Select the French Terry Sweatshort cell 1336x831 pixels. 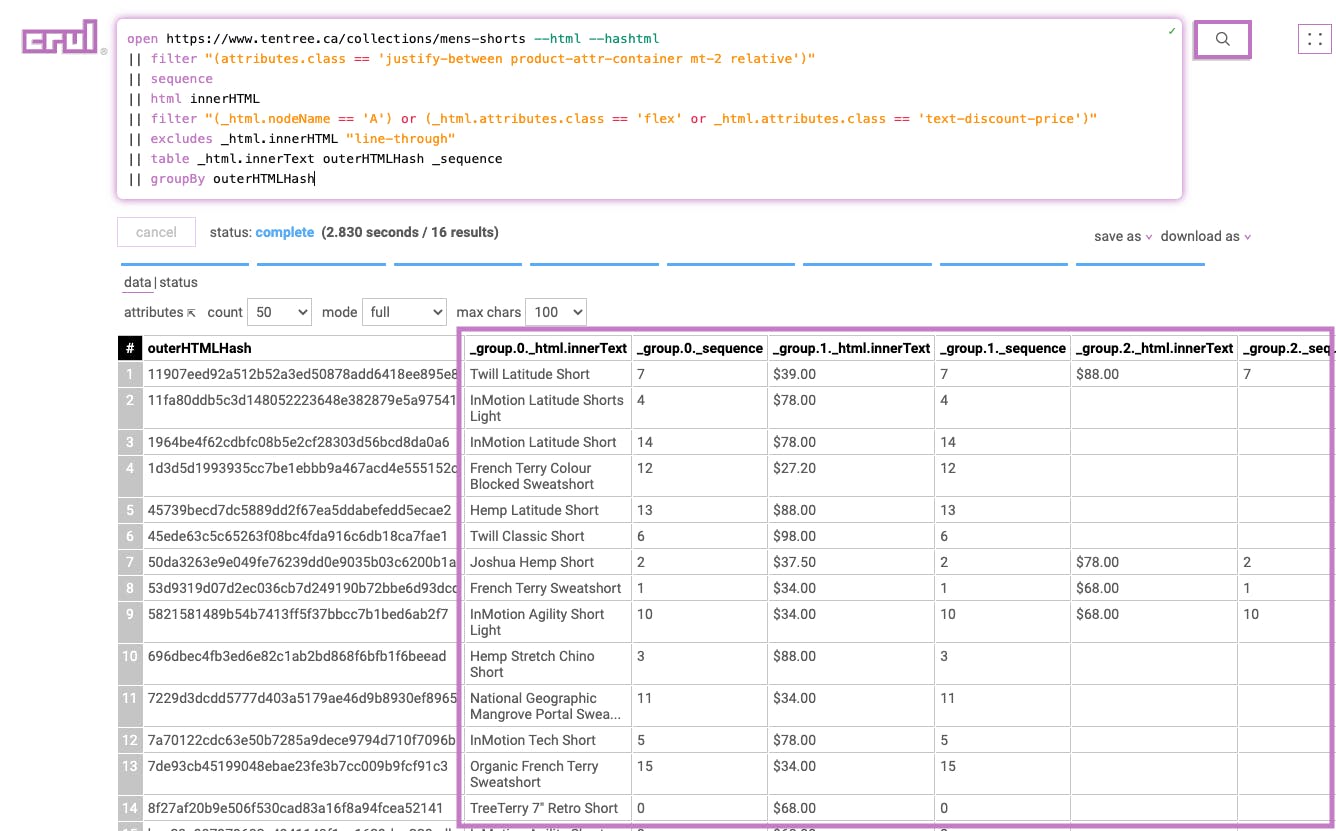[x=548, y=588]
